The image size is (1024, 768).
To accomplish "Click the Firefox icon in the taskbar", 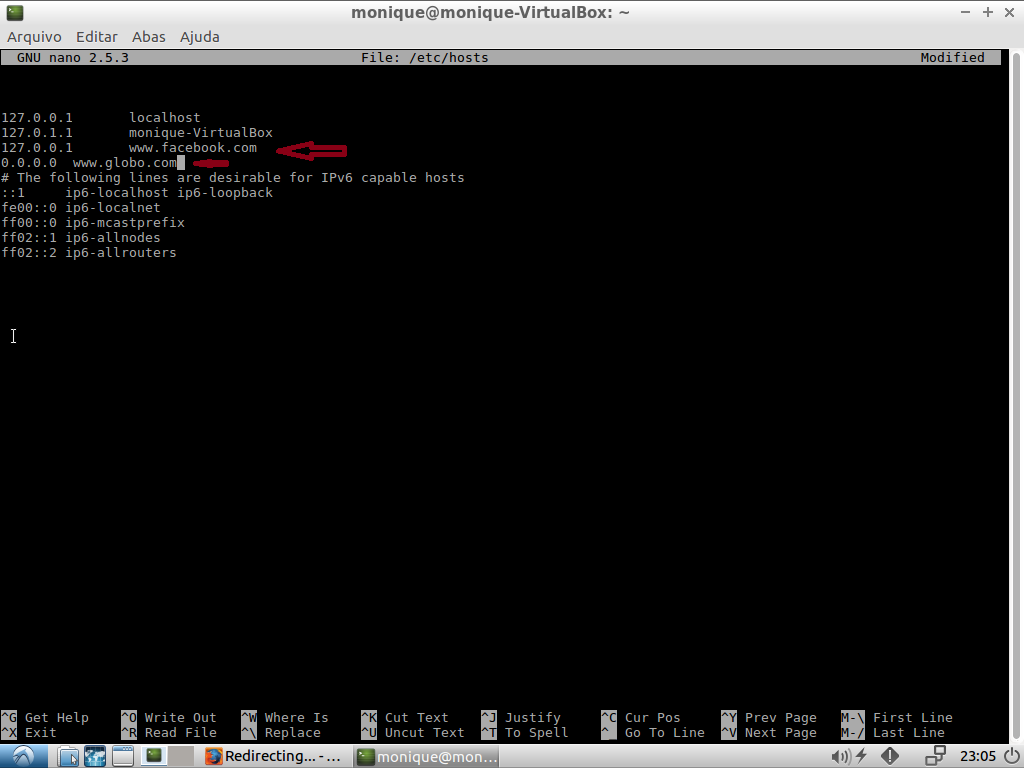I will pos(214,756).
